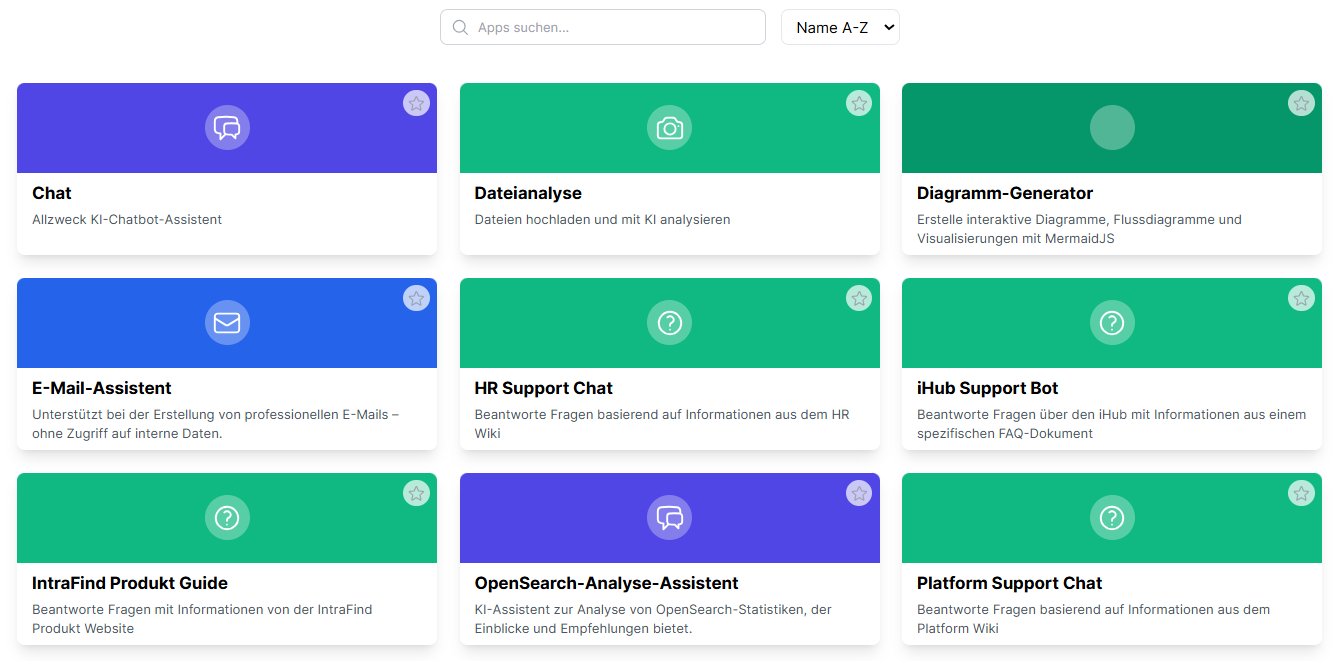Click the question mark icon on HR Support Chat
This screenshot has width=1337, height=661.
[x=669, y=322]
